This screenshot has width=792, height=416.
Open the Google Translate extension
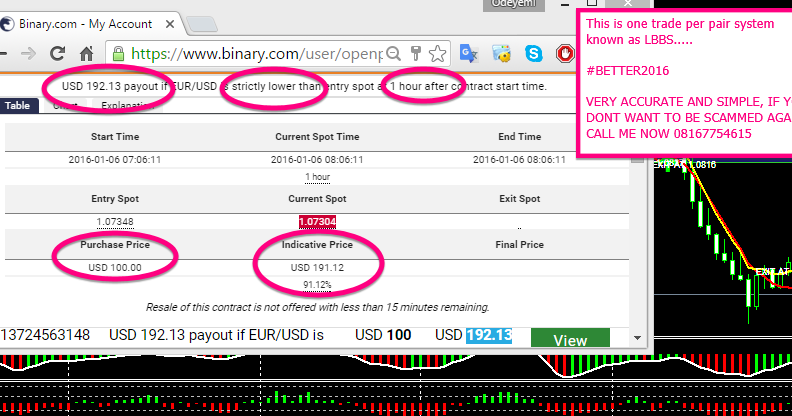tap(469, 54)
